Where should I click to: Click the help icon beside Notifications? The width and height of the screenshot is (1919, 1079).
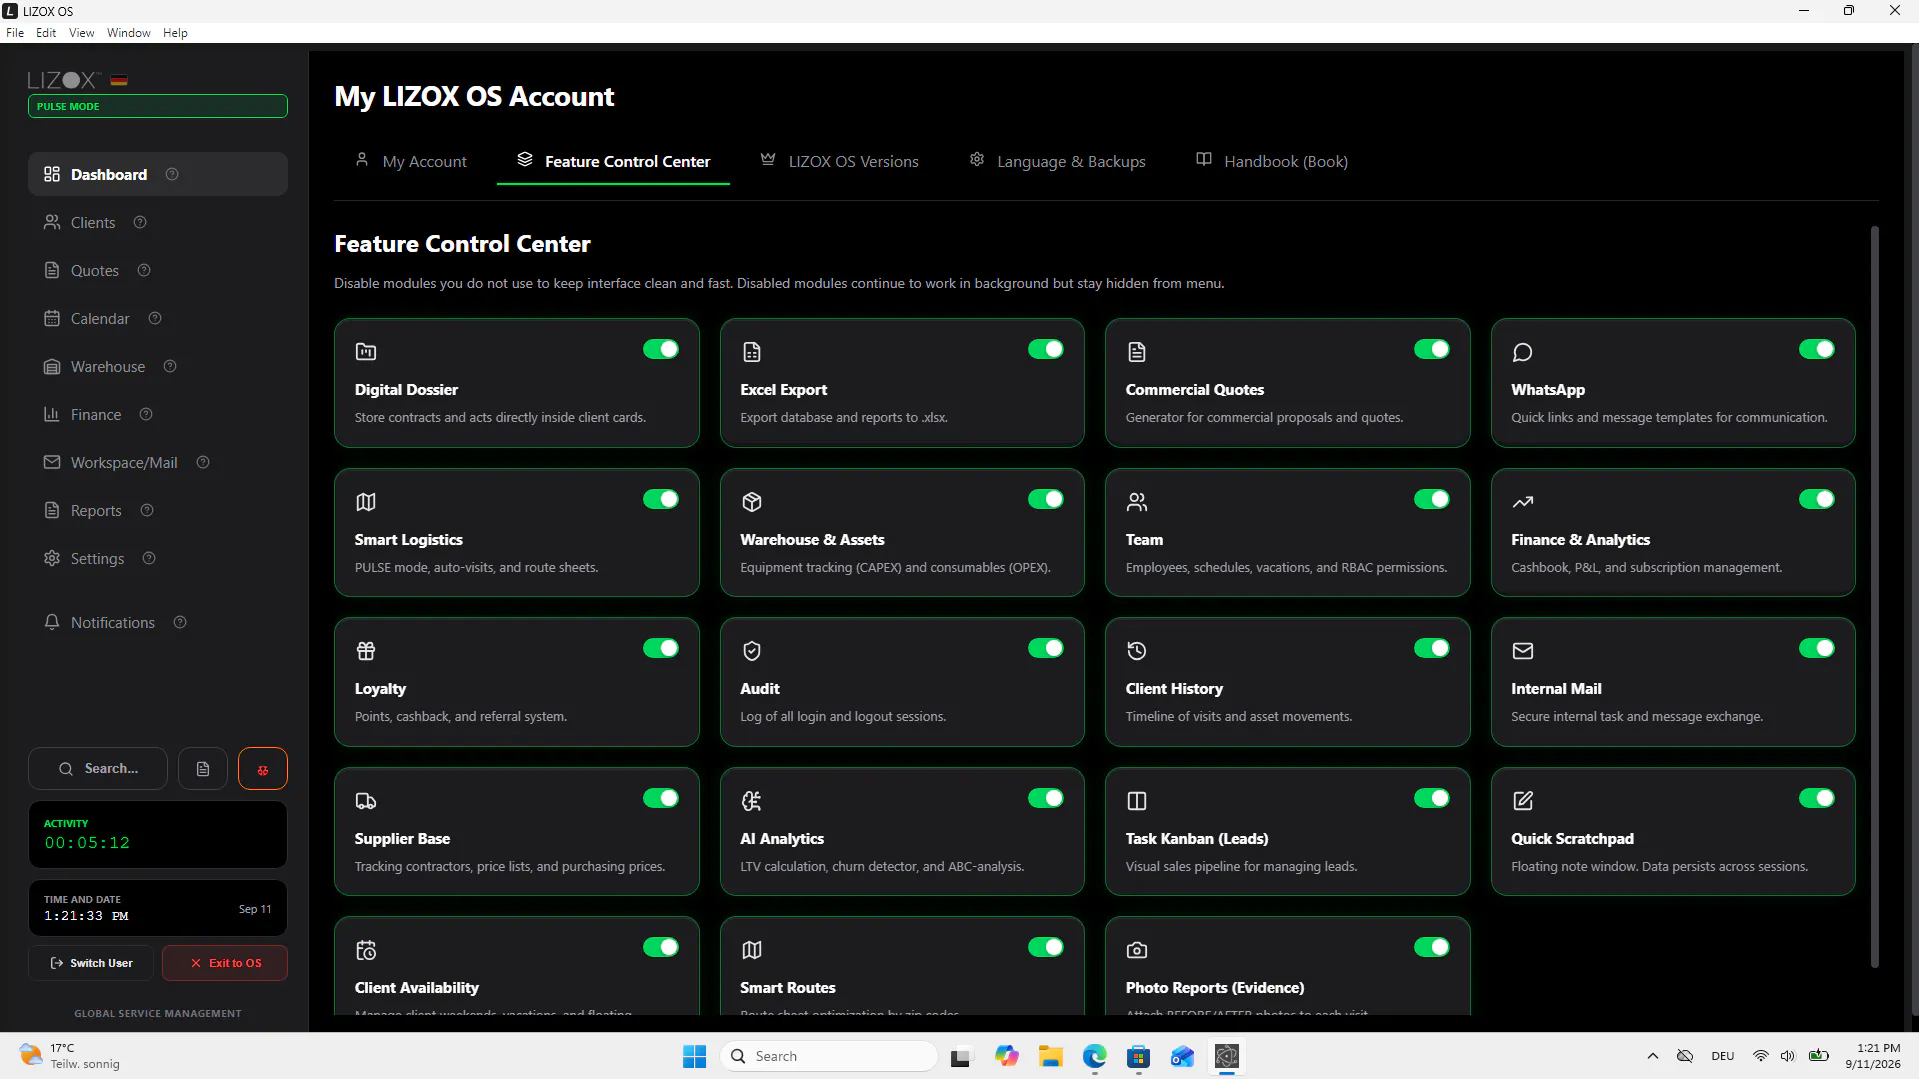tap(180, 622)
